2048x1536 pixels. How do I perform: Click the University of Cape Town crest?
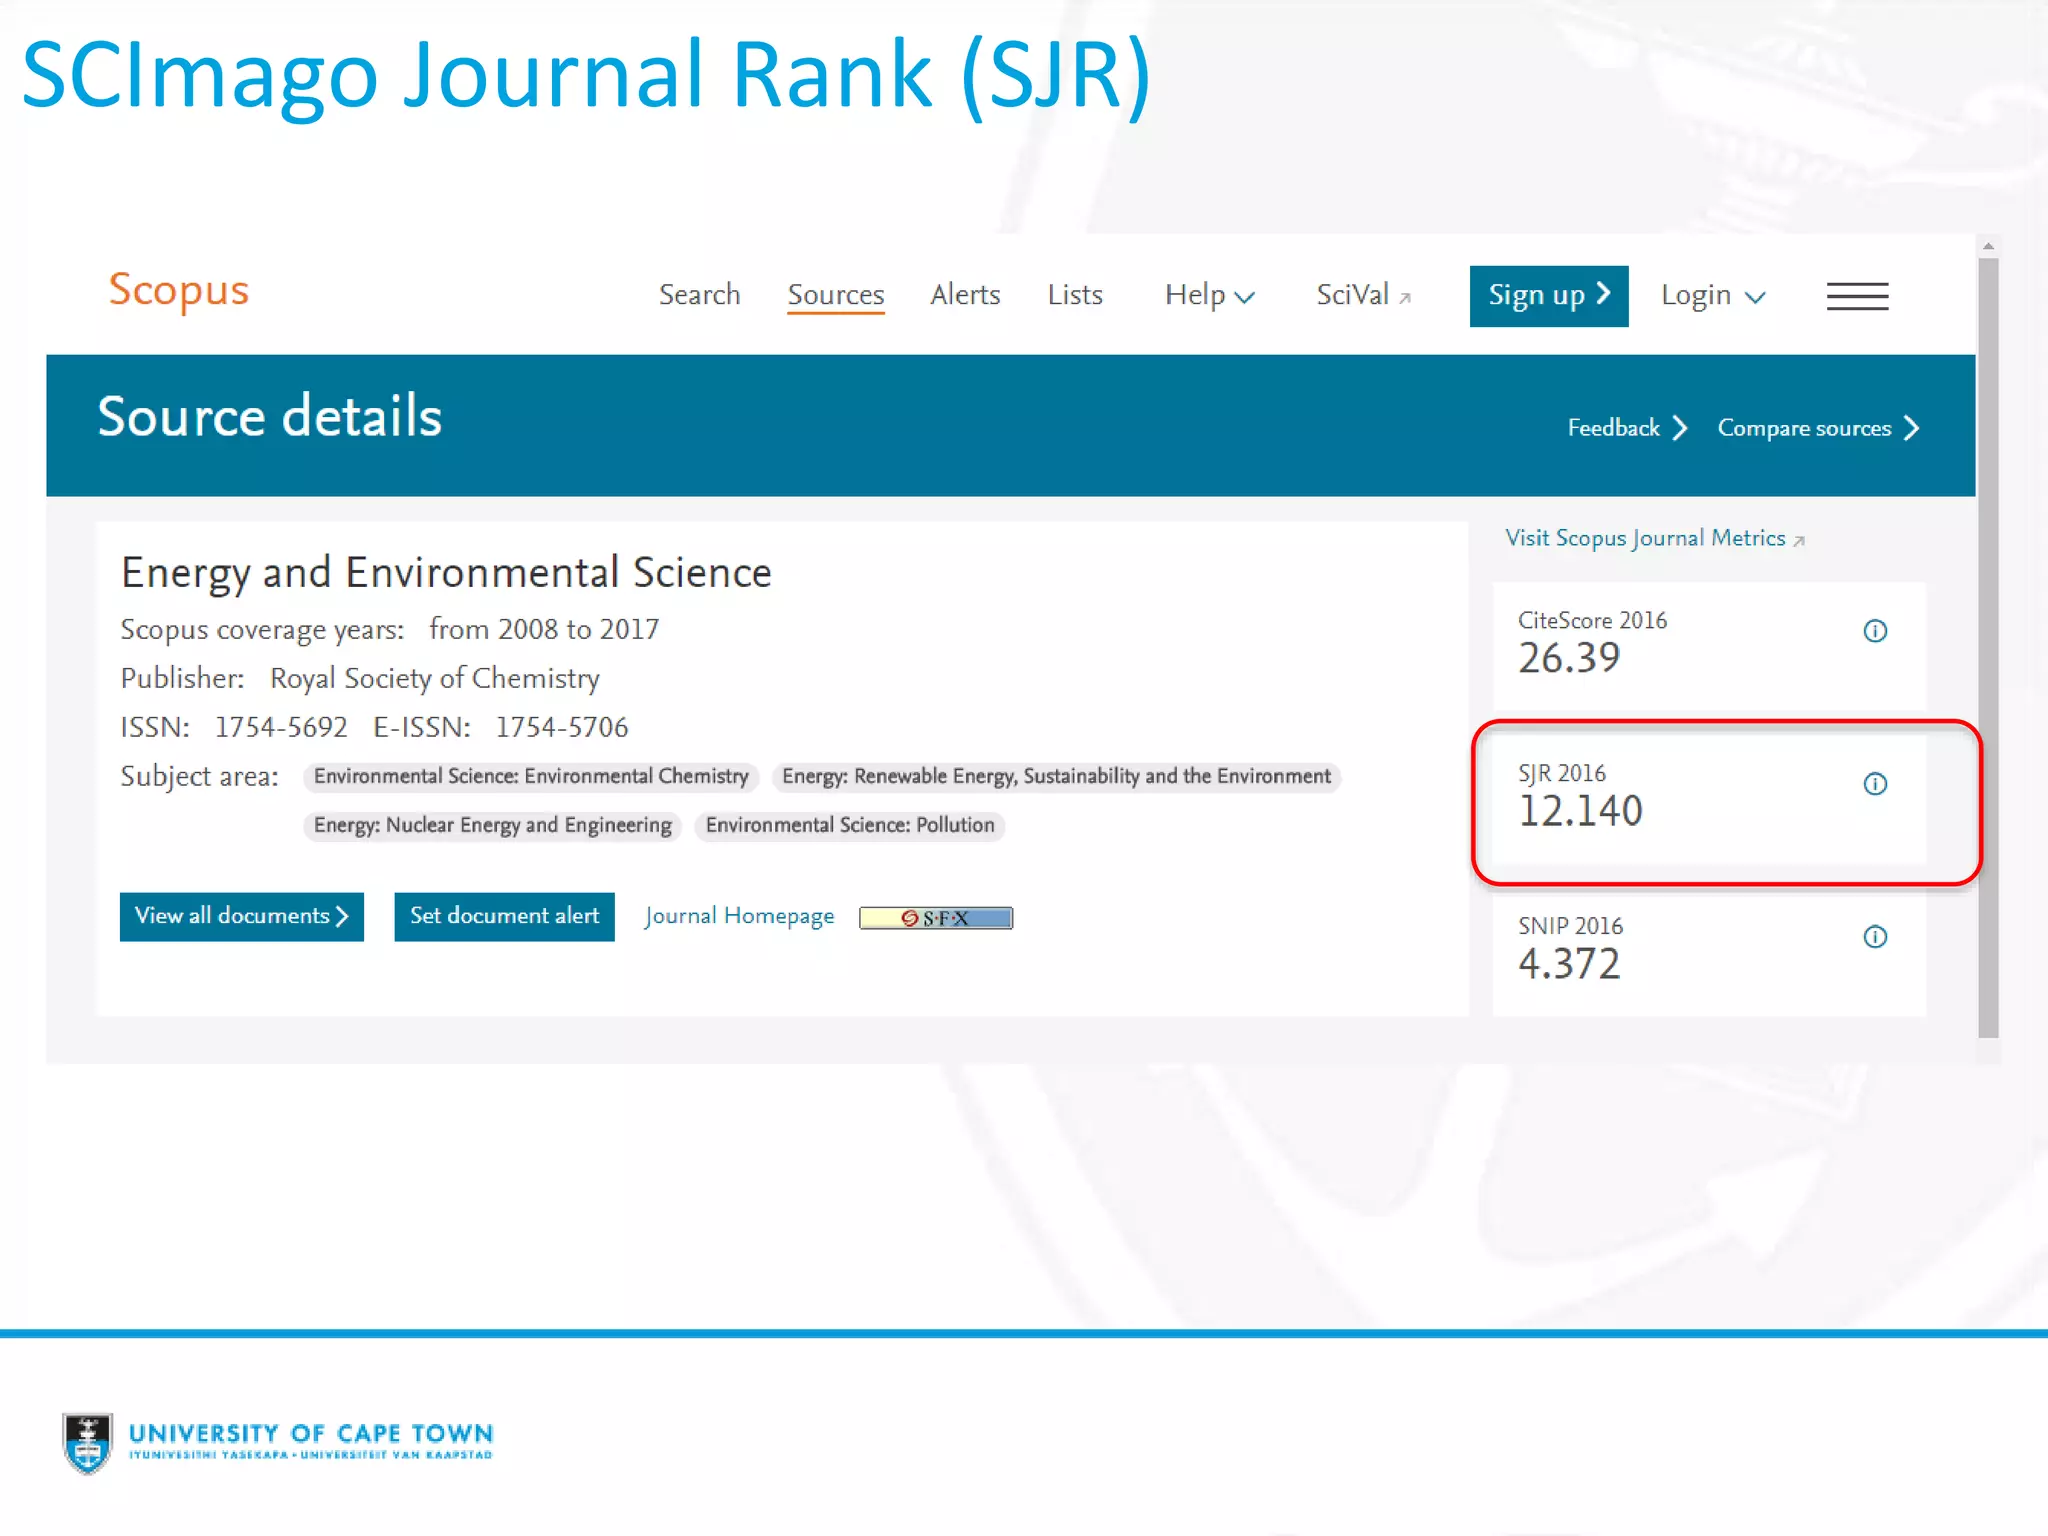click(x=88, y=1443)
